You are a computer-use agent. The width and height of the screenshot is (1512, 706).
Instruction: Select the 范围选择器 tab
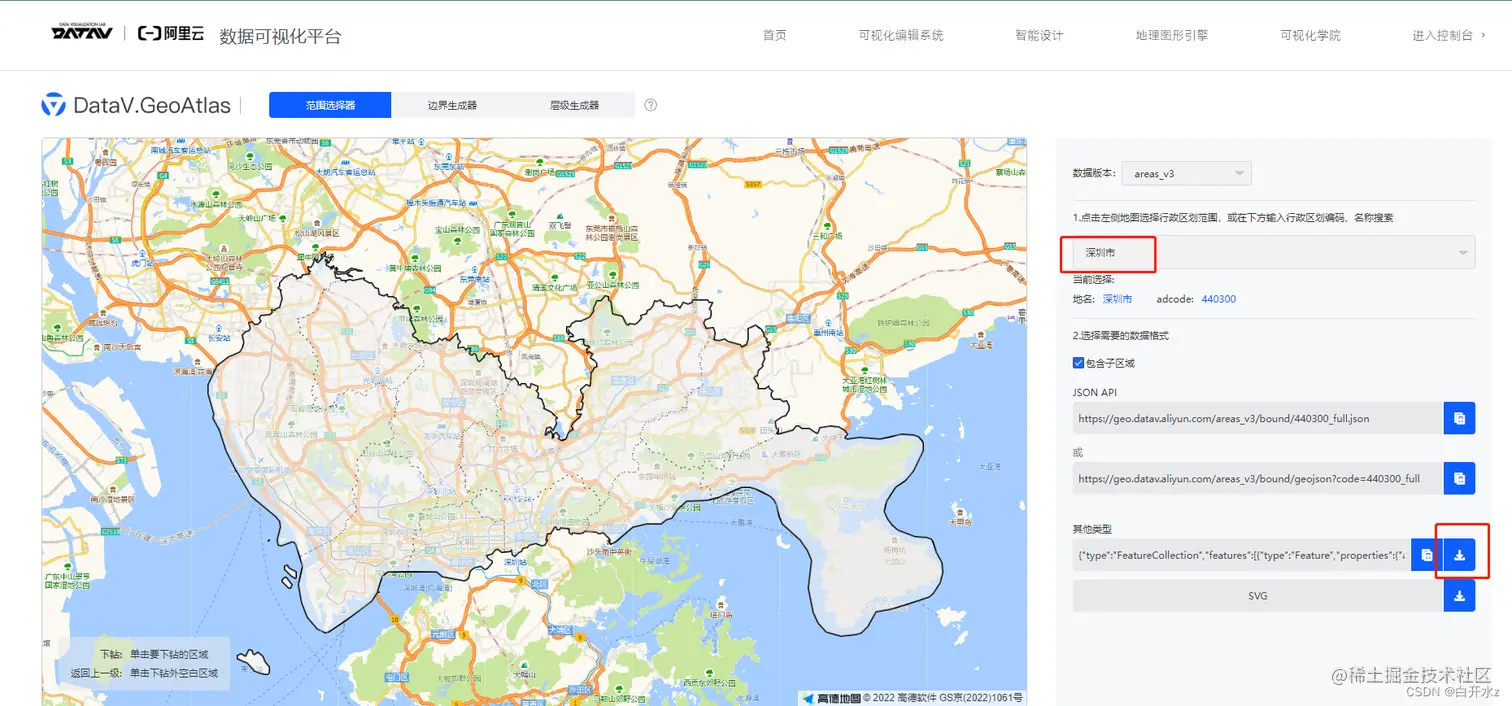pyautogui.click(x=330, y=105)
